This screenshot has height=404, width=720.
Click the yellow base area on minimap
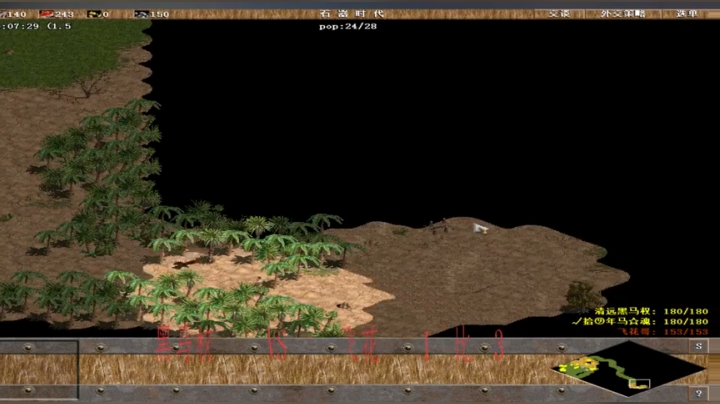(x=579, y=366)
